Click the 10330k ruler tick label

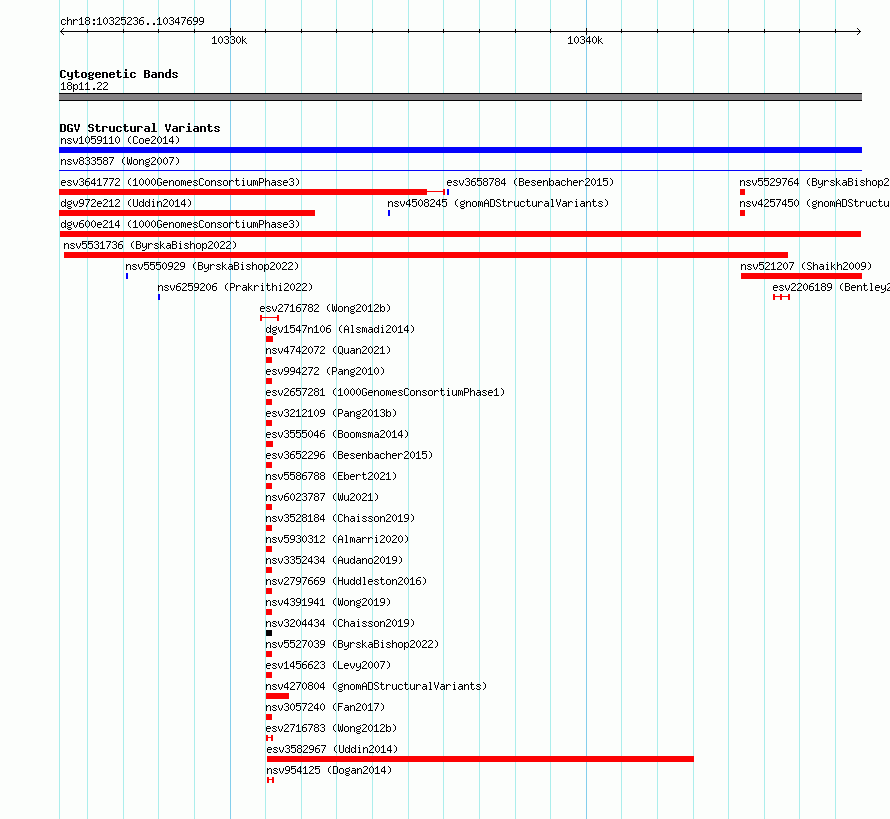coord(229,40)
